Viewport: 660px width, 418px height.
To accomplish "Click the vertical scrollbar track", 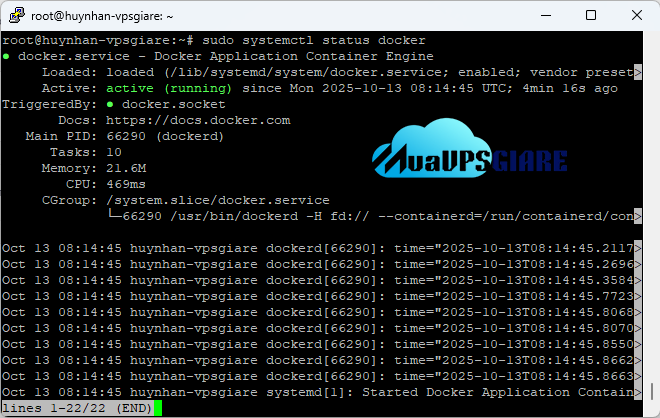I will pyautogui.click(x=651, y=220).
